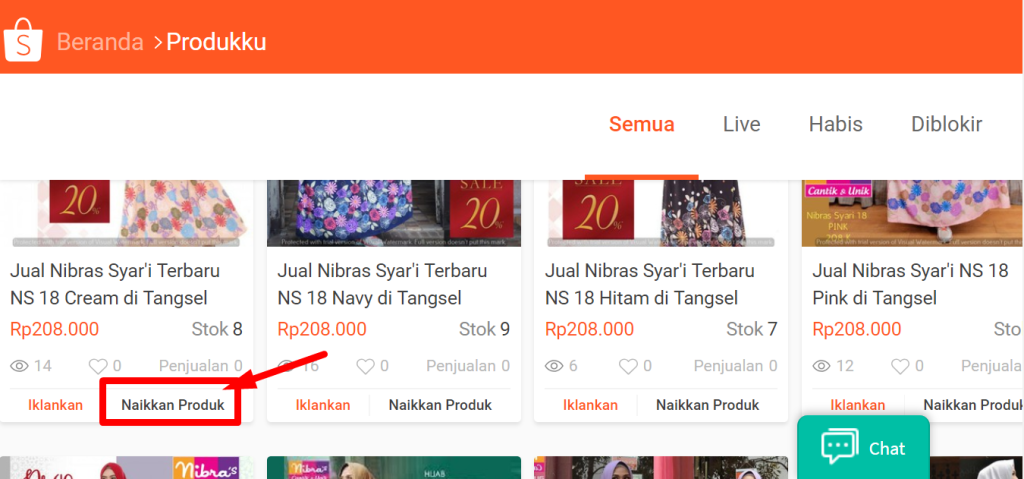Click Naikkan Produk on NS 18 Hitam

708,405
